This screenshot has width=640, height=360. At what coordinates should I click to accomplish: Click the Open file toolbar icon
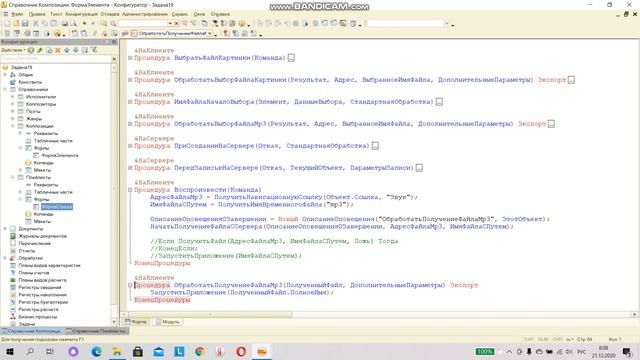coord(16,24)
